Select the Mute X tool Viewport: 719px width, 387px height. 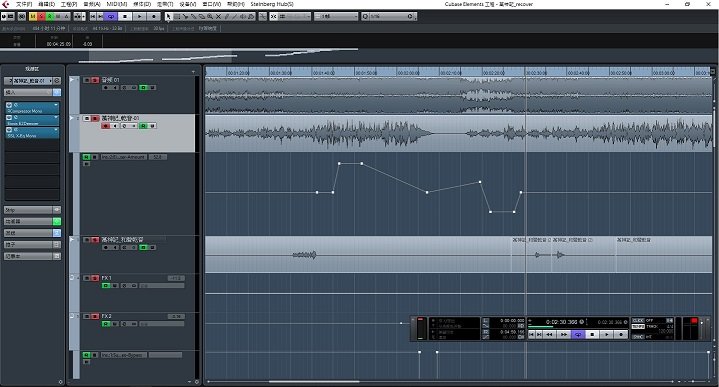click(x=218, y=17)
